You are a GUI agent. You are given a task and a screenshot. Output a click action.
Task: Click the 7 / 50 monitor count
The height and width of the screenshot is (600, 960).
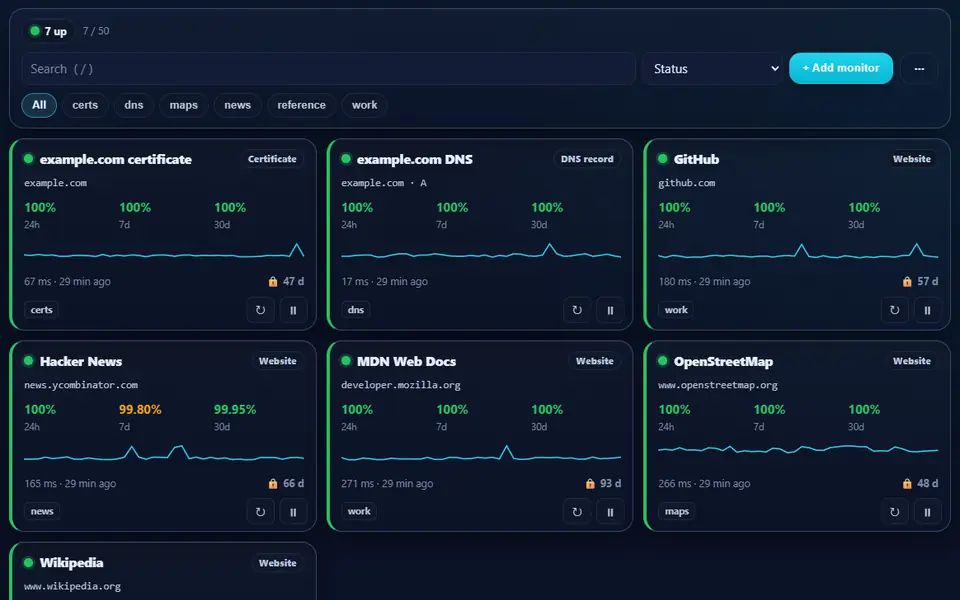tap(96, 31)
